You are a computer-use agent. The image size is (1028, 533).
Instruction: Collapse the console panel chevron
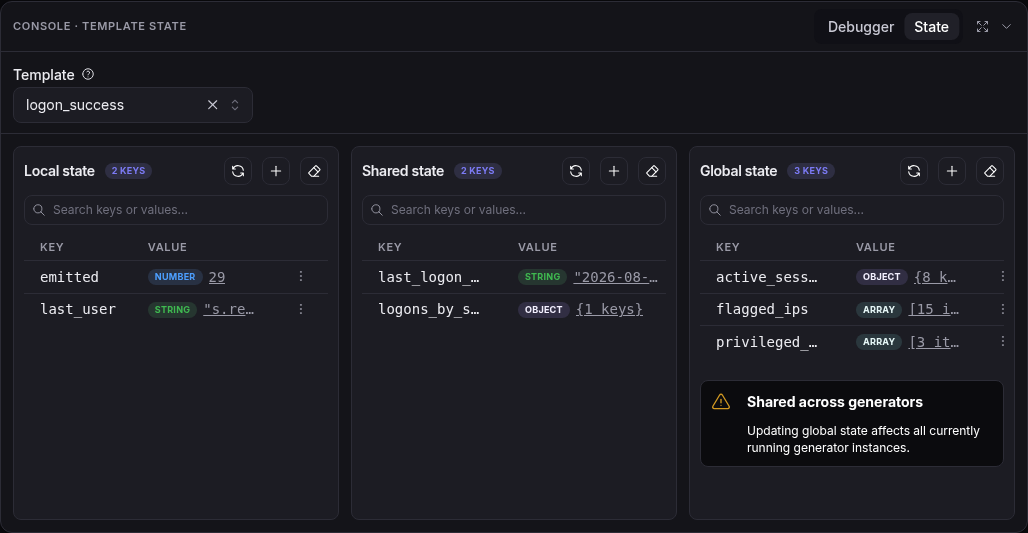[x=1006, y=27]
